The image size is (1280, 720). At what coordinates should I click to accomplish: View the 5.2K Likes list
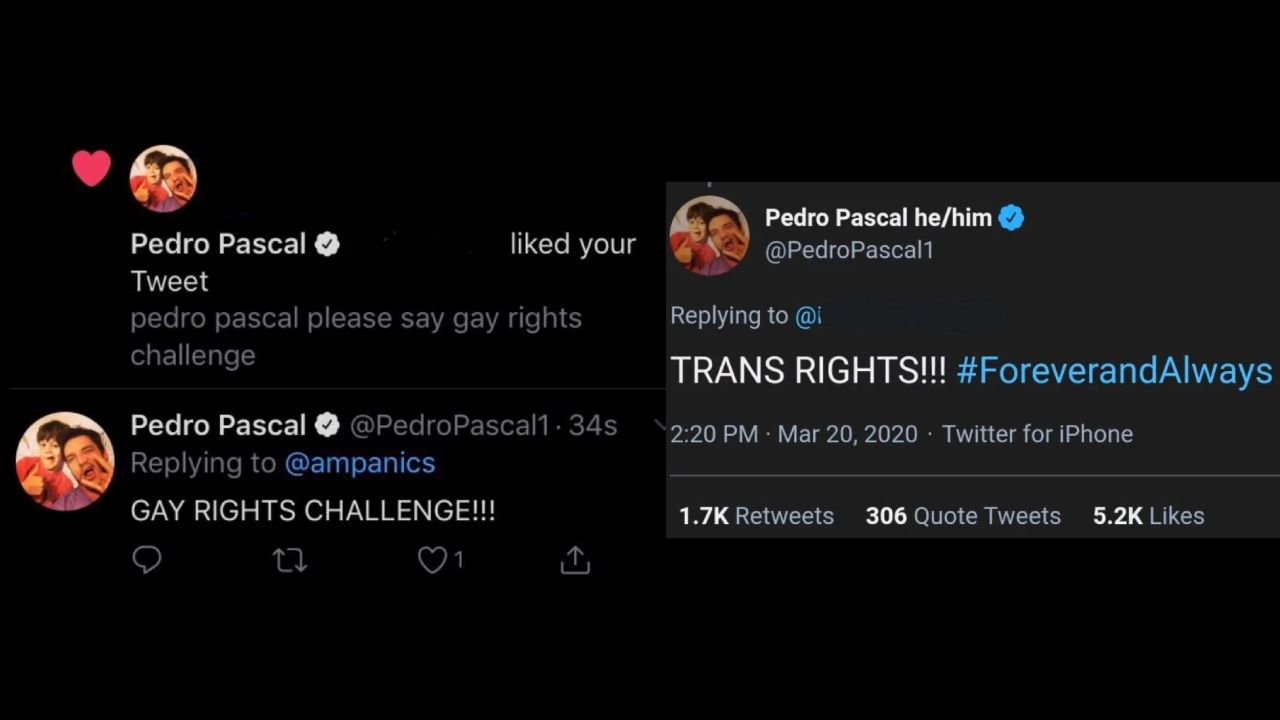tap(1148, 516)
